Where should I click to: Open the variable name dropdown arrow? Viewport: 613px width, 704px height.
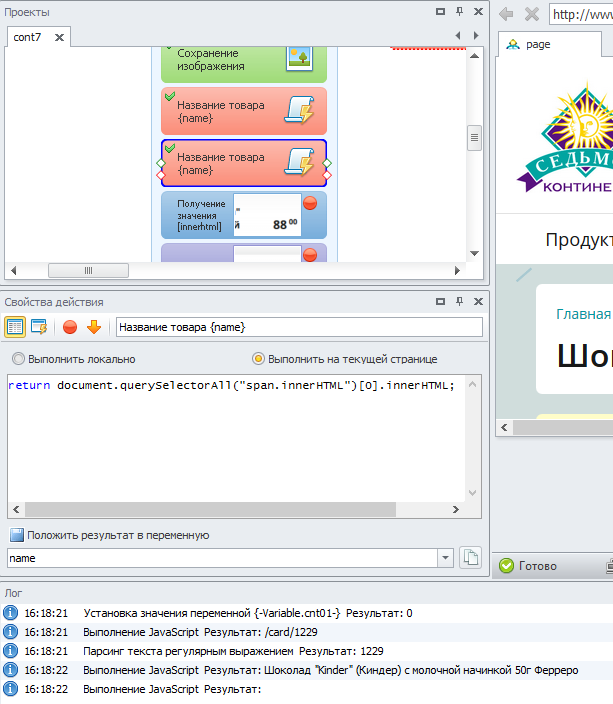tap(445, 558)
